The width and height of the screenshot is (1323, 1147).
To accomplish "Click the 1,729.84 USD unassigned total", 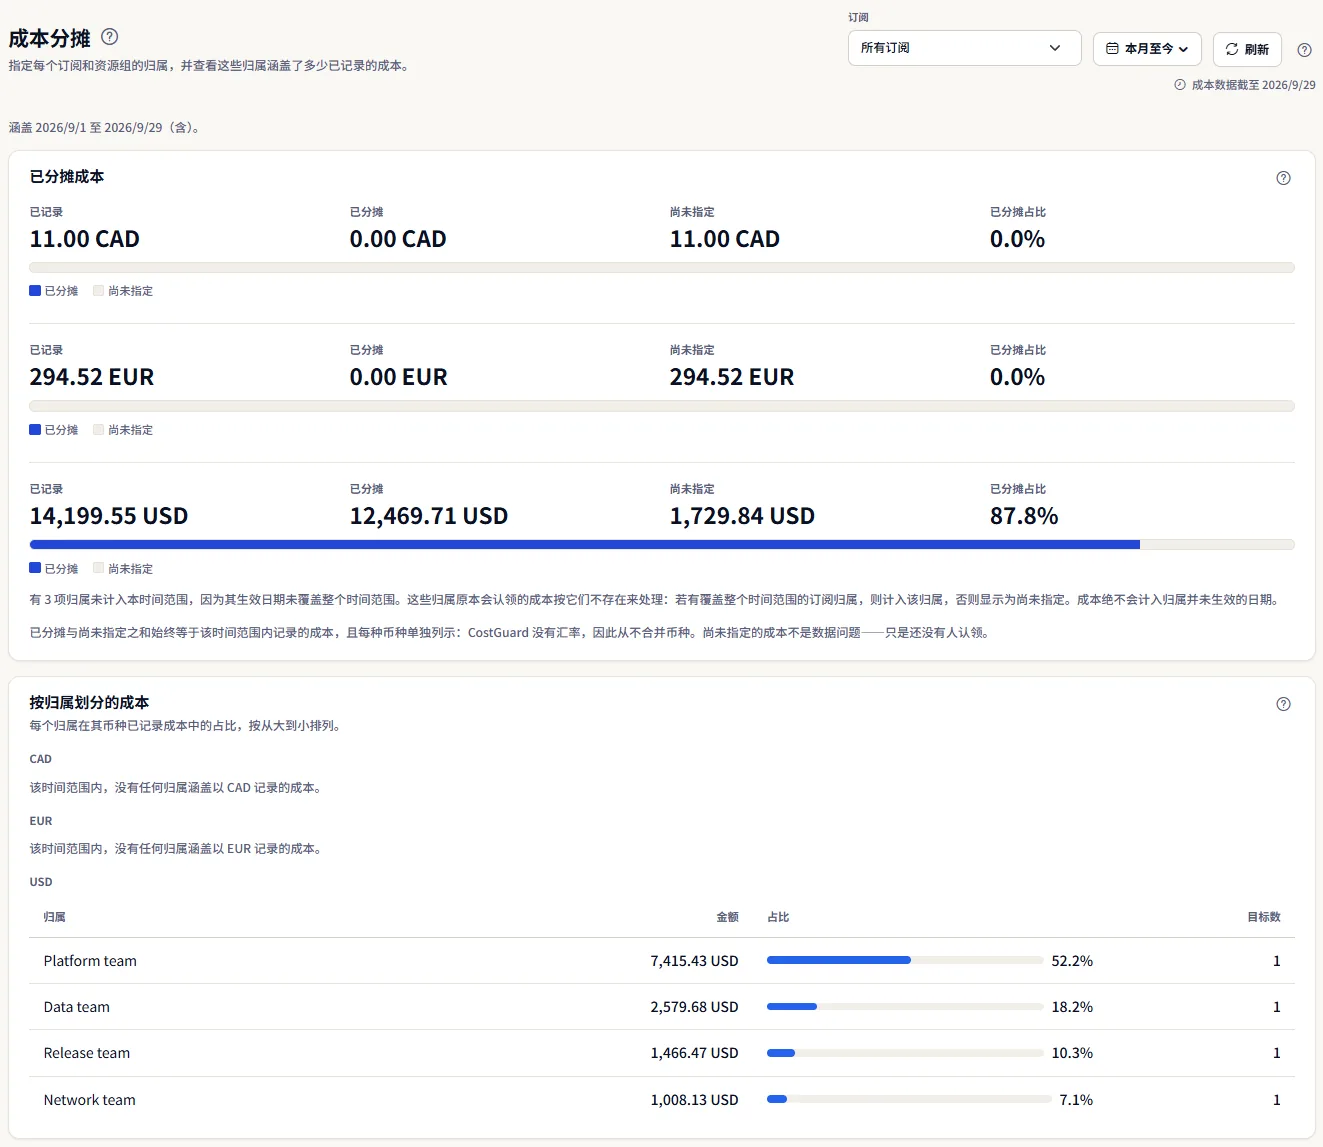I will tap(742, 516).
